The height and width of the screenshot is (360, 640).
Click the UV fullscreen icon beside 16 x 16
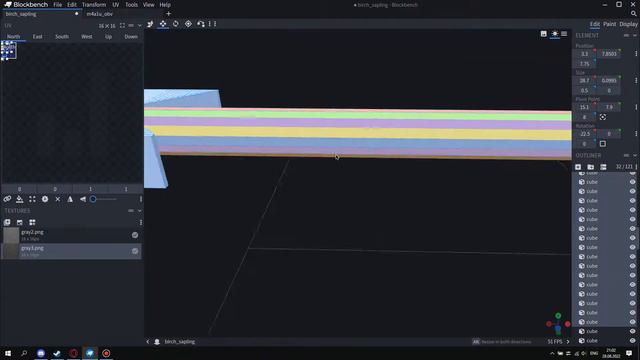[122, 25]
